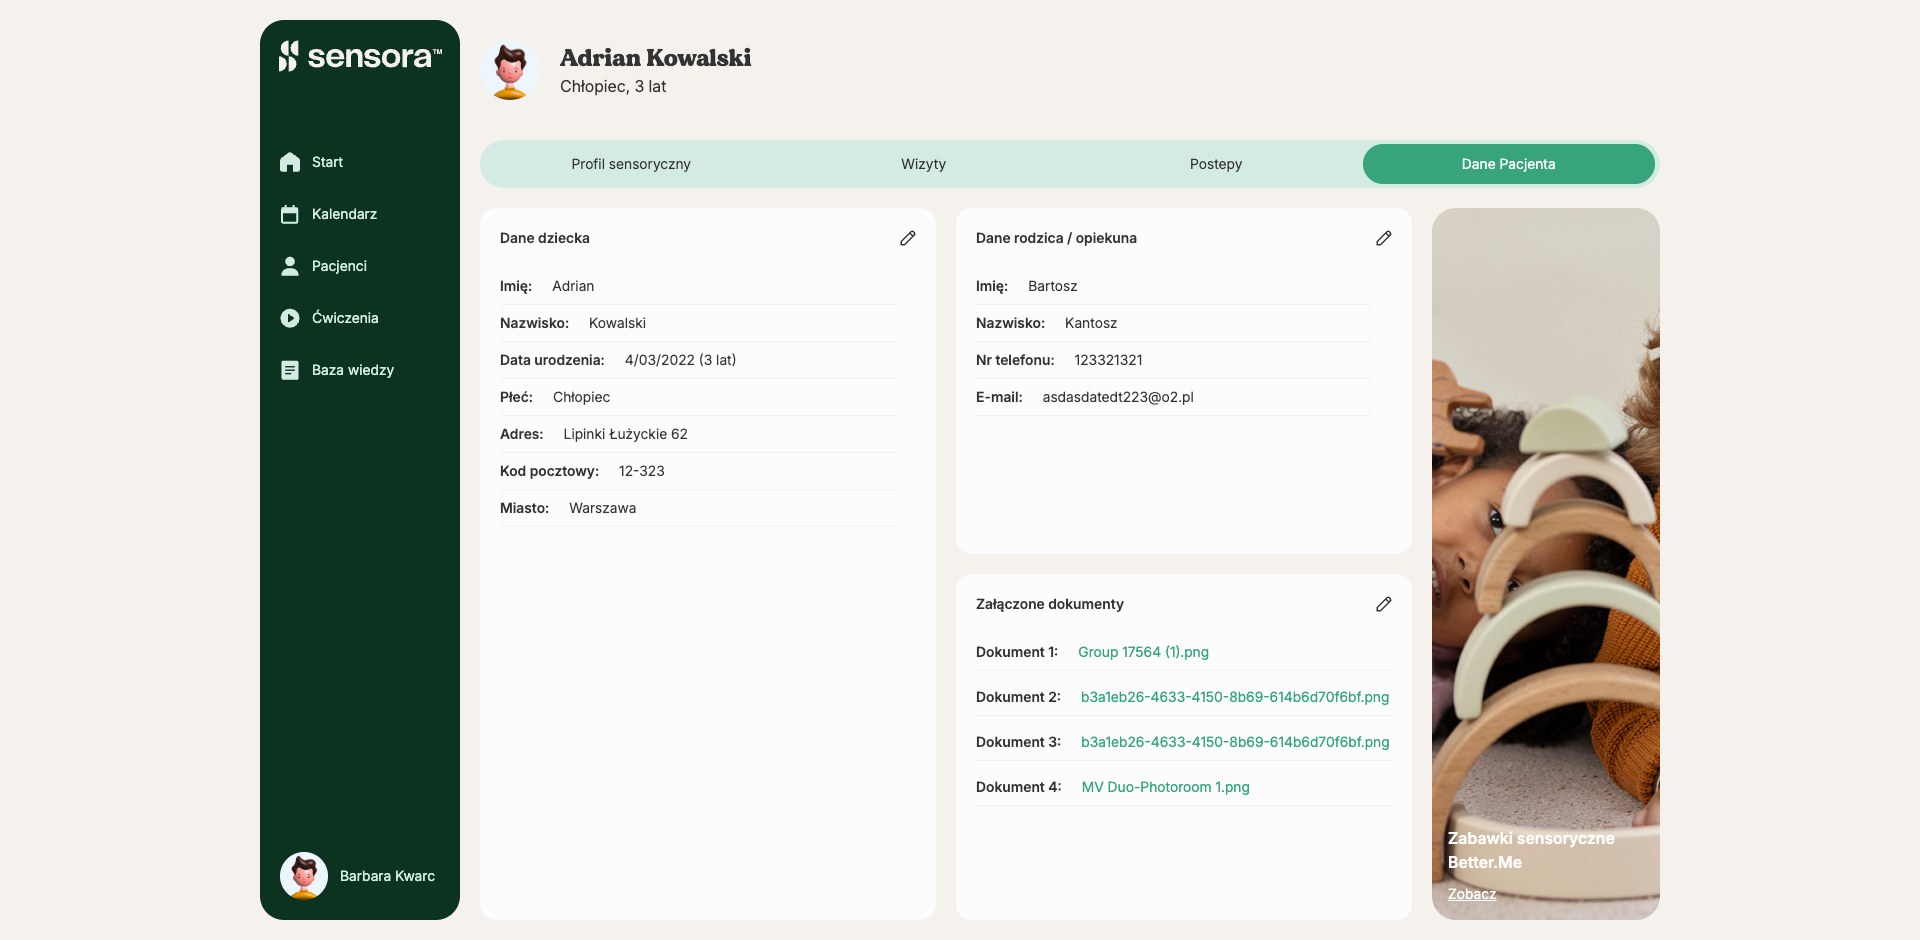Viewport: 1920px width, 940px height.
Task: Open Ćwiczenia from the sidebar
Action: point(345,318)
